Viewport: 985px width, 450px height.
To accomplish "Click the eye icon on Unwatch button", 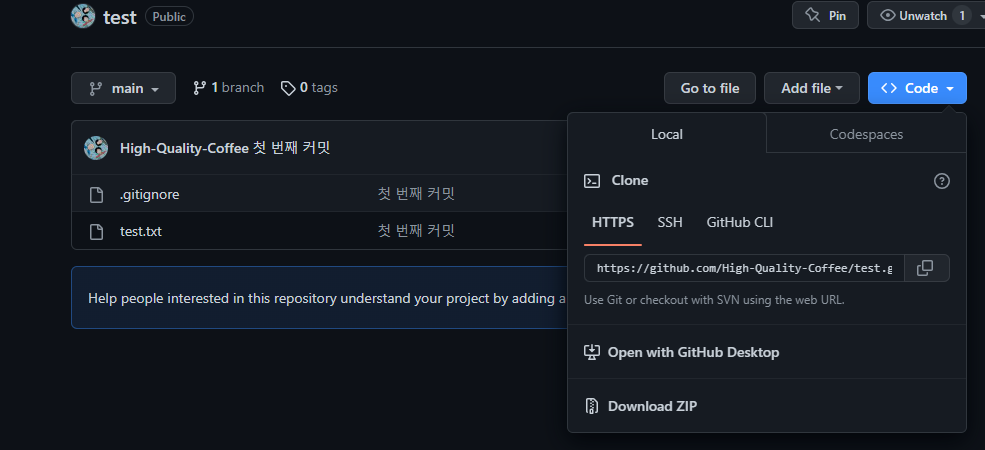I will pyautogui.click(x=888, y=15).
